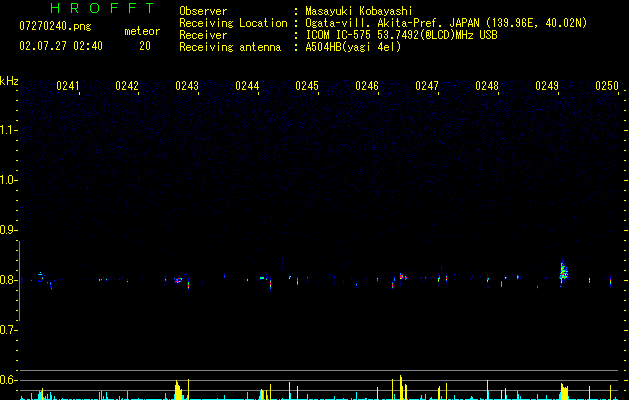629x400 pixels.
Task: Click the 0250 time marker
Action: click(607, 86)
